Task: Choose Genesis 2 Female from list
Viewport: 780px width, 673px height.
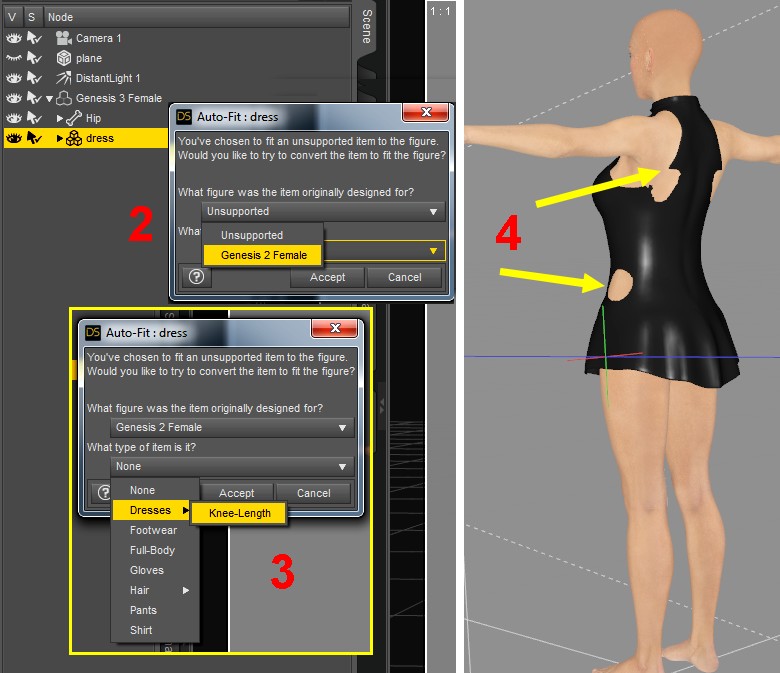Action: pyautogui.click(x=263, y=255)
